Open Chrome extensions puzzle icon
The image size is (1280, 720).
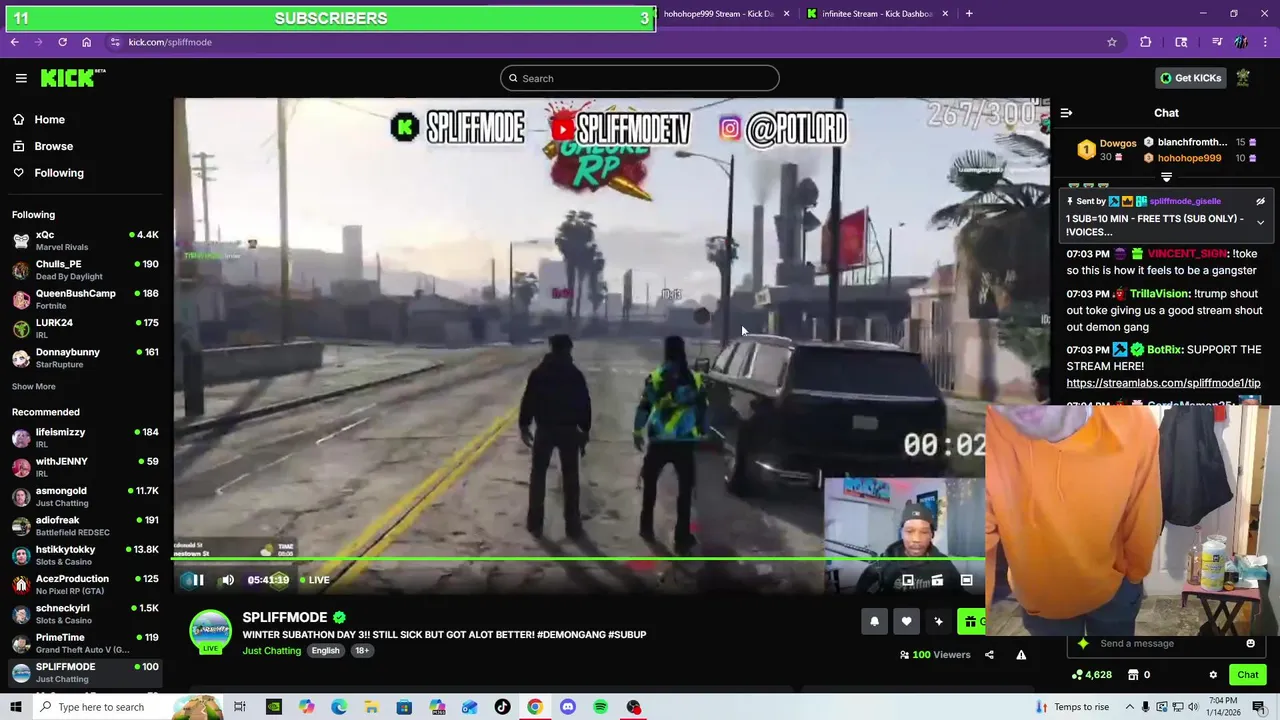pyautogui.click(x=1146, y=42)
